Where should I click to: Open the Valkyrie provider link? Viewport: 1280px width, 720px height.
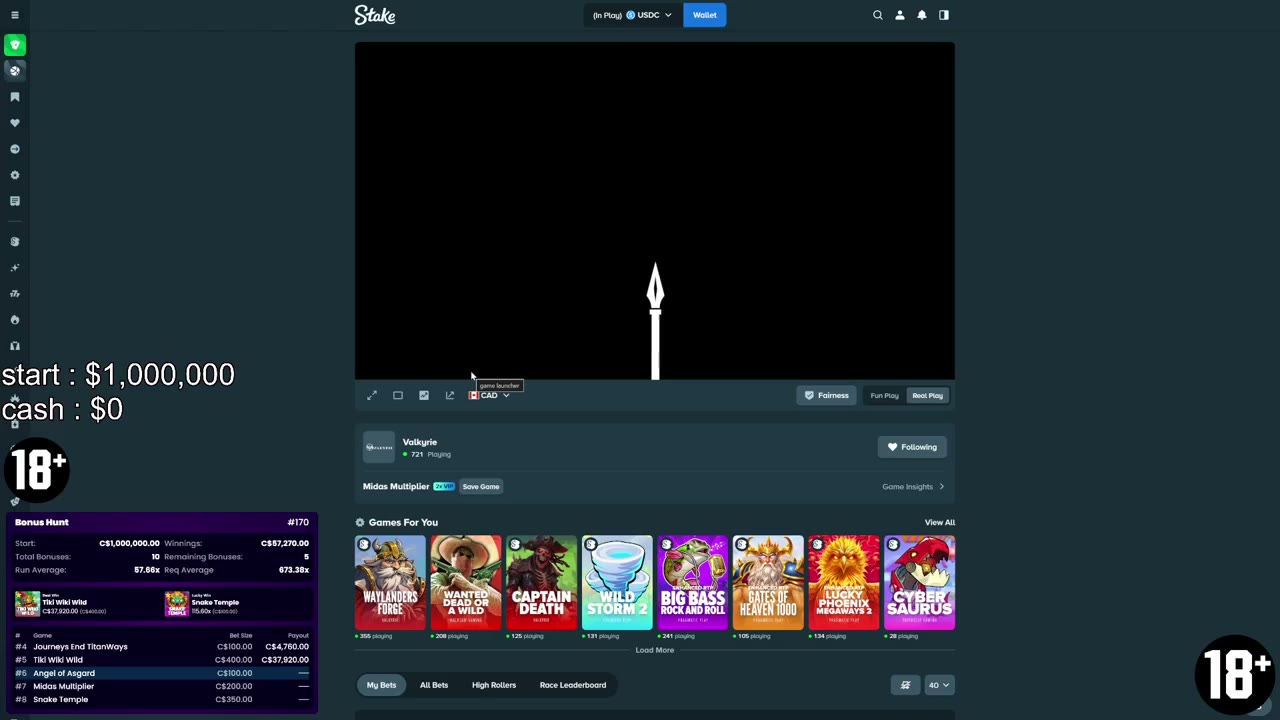click(x=420, y=442)
